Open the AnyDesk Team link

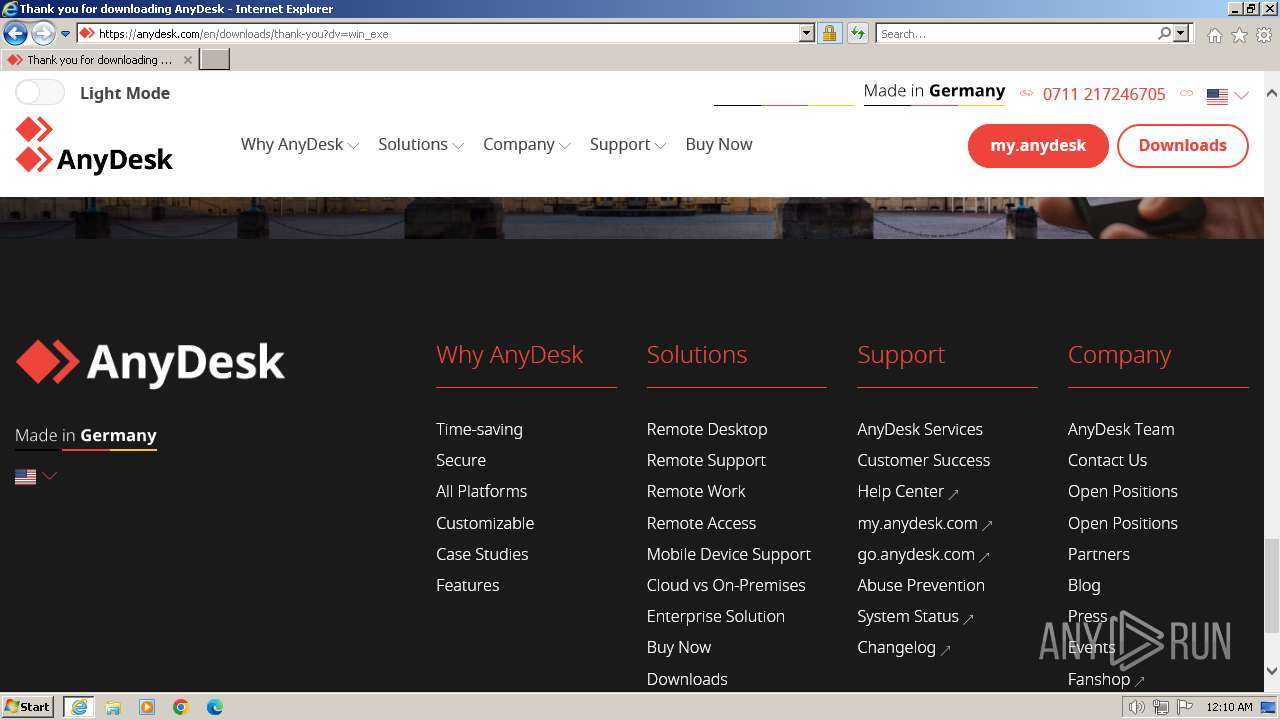tap(1121, 430)
